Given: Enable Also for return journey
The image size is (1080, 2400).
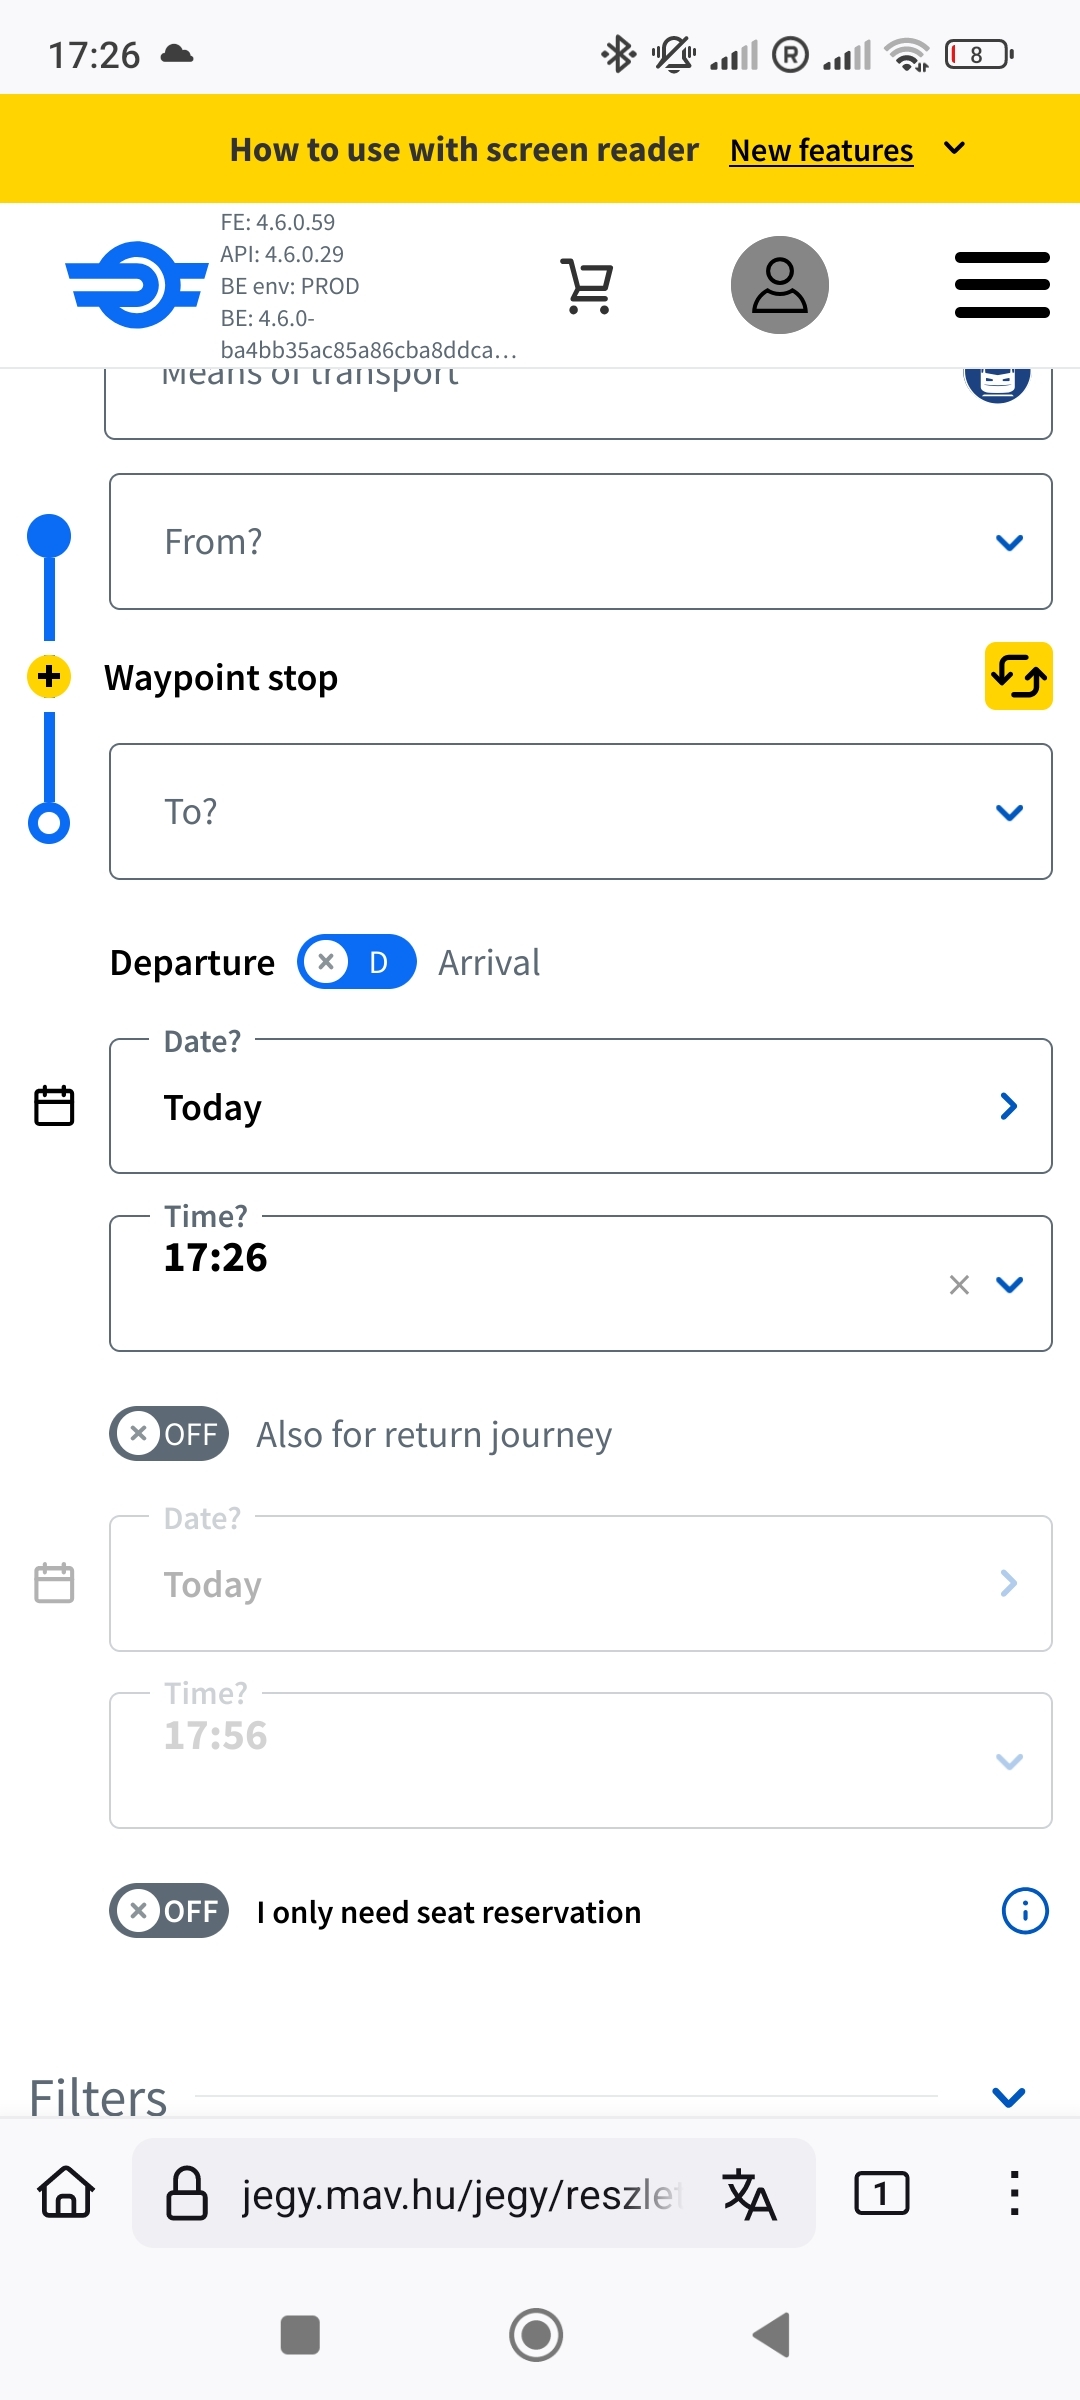Looking at the screenshot, I should pyautogui.click(x=169, y=1434).
